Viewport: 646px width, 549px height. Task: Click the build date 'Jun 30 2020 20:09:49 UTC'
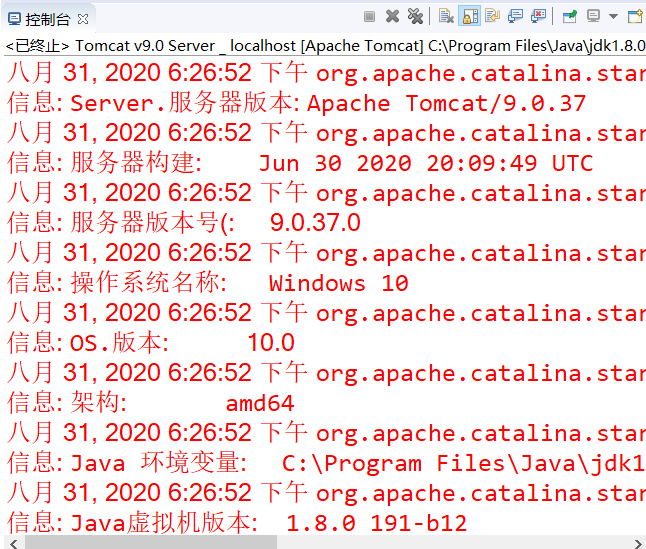(x=426, y=163)
